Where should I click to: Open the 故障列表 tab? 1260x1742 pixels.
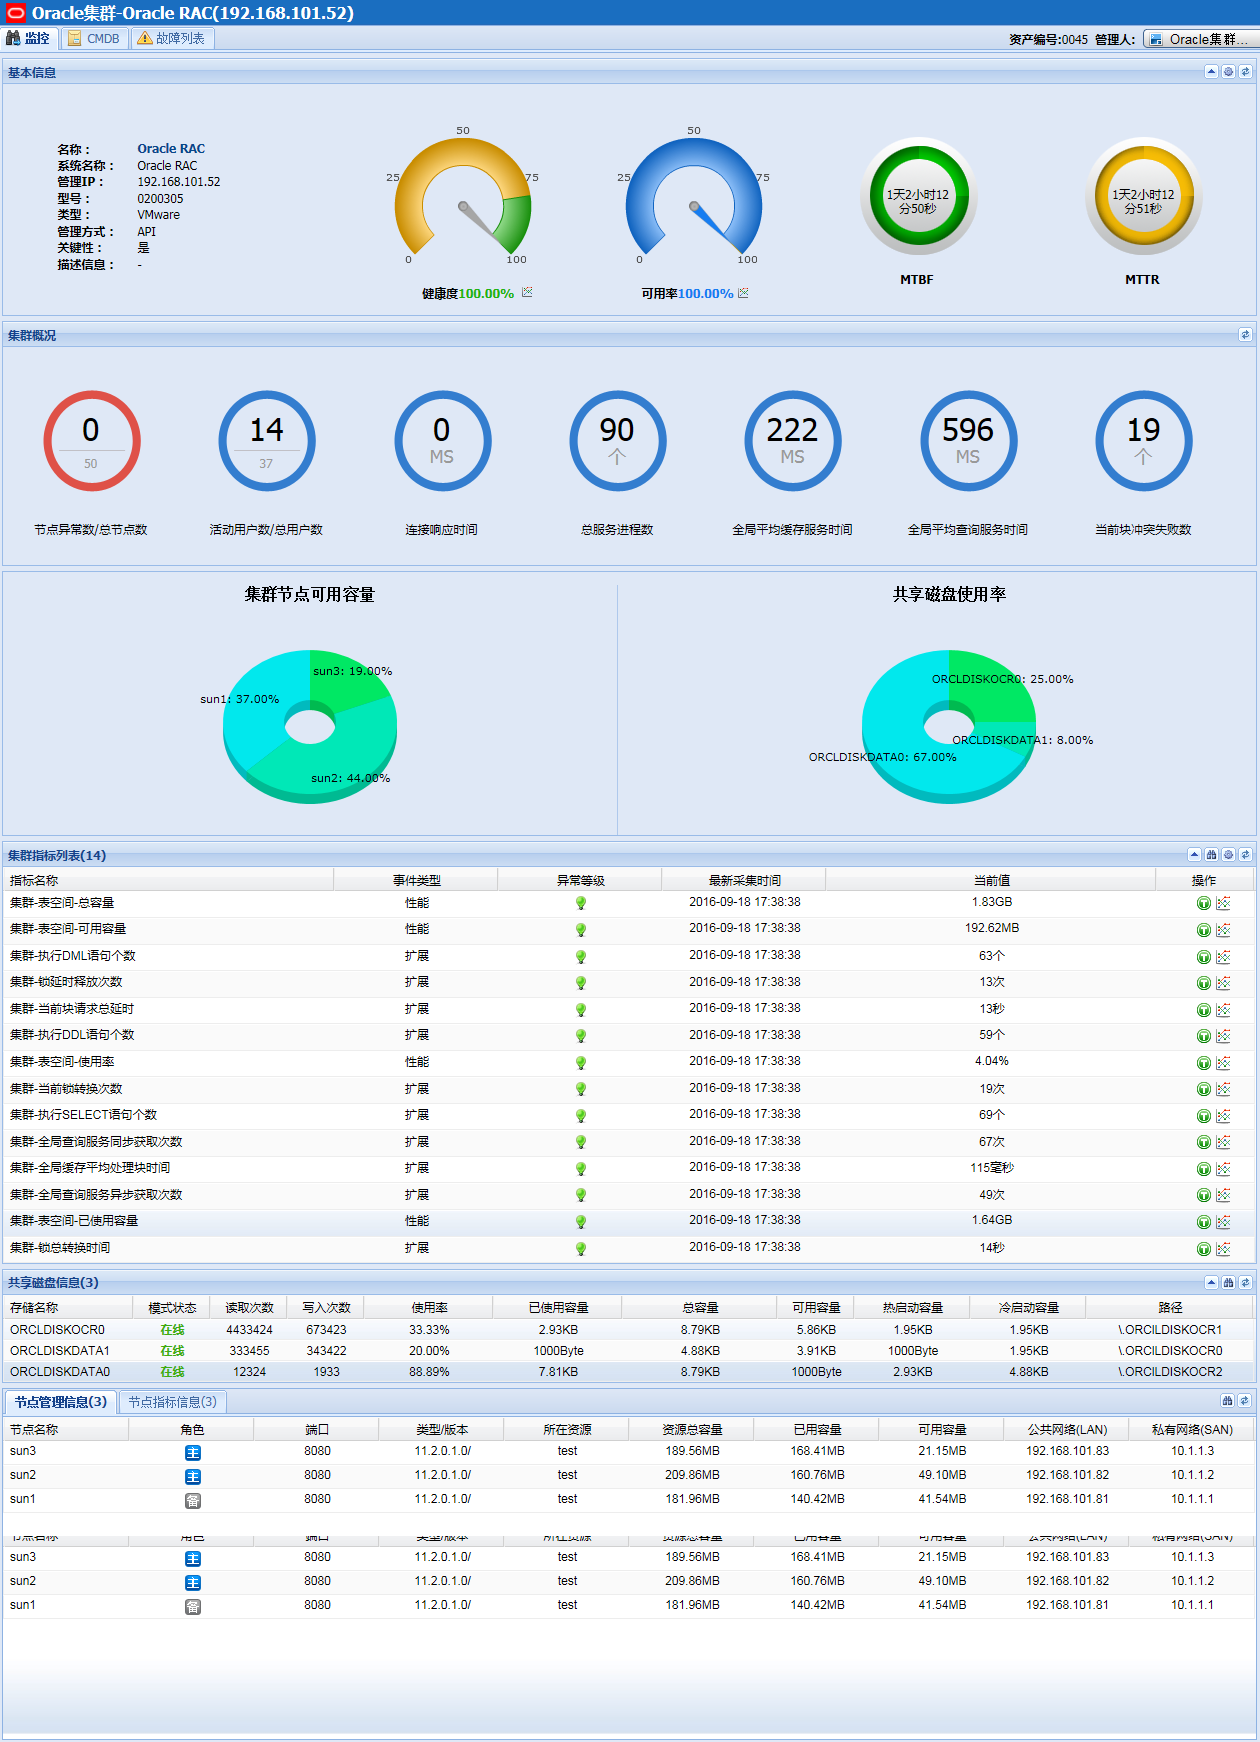tap(172, 38)
